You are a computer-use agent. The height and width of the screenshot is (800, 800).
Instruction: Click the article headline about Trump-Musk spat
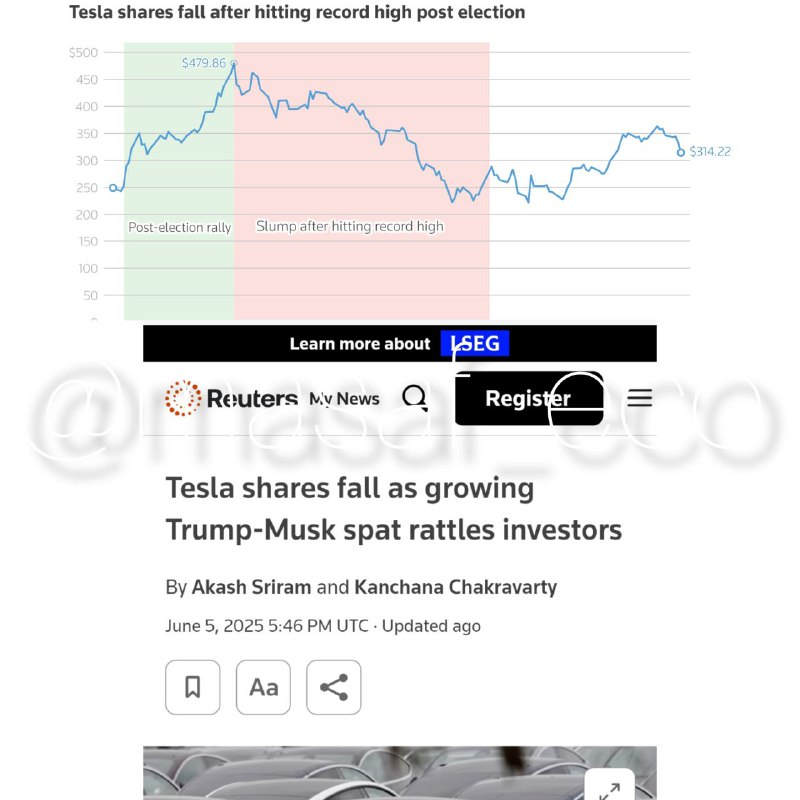(393, 509)
